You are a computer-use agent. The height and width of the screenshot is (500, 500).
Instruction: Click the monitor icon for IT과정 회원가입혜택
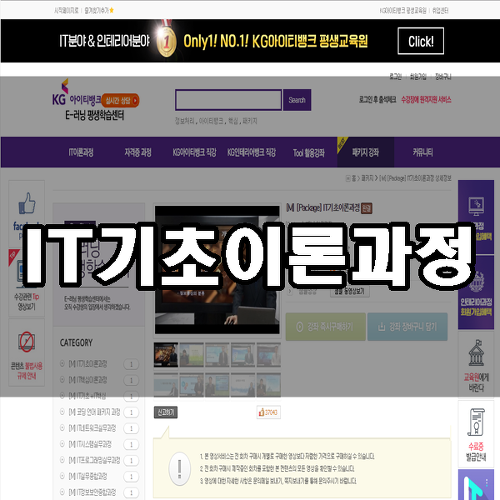click(476, 206)
